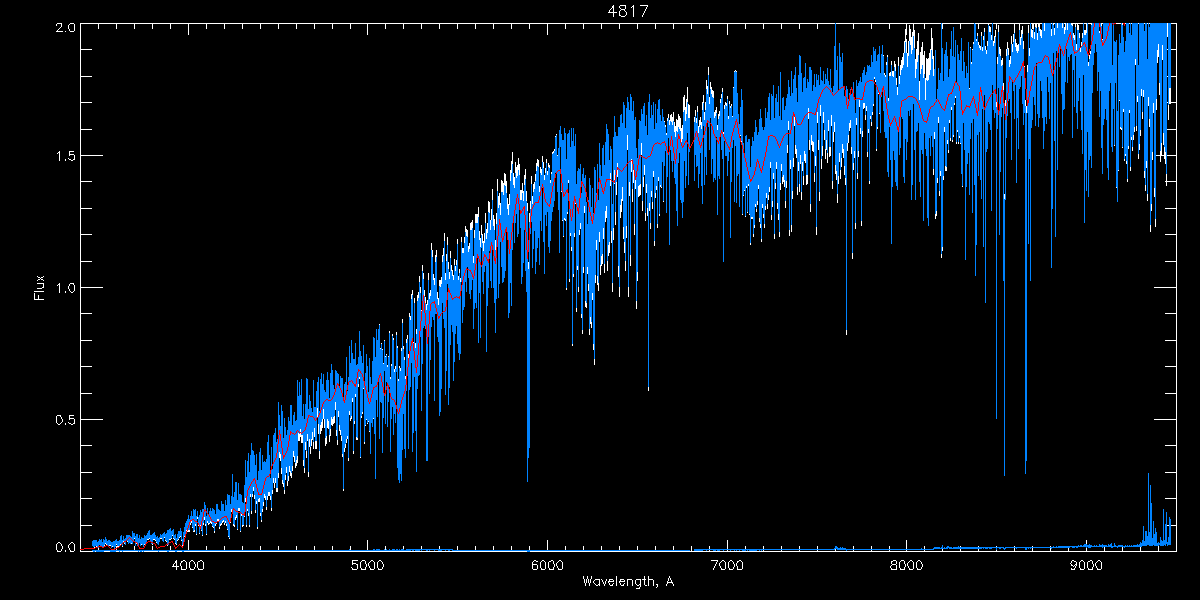
Task: Click the 5000 x-axis tick label
Action: [368, 565]
